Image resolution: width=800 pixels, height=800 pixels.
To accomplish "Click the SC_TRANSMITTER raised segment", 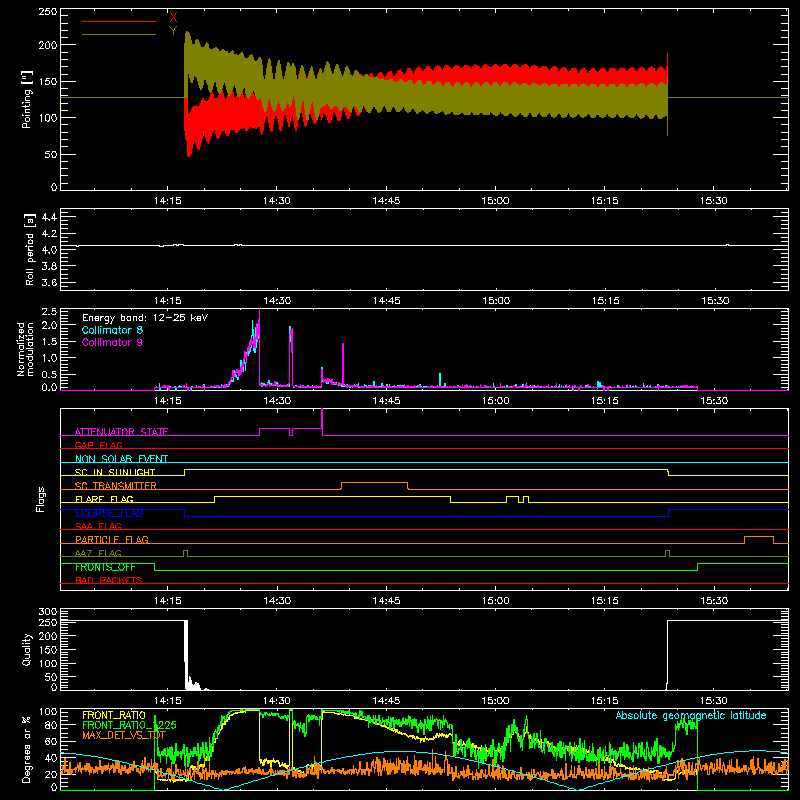I will (x=374, y=485).
